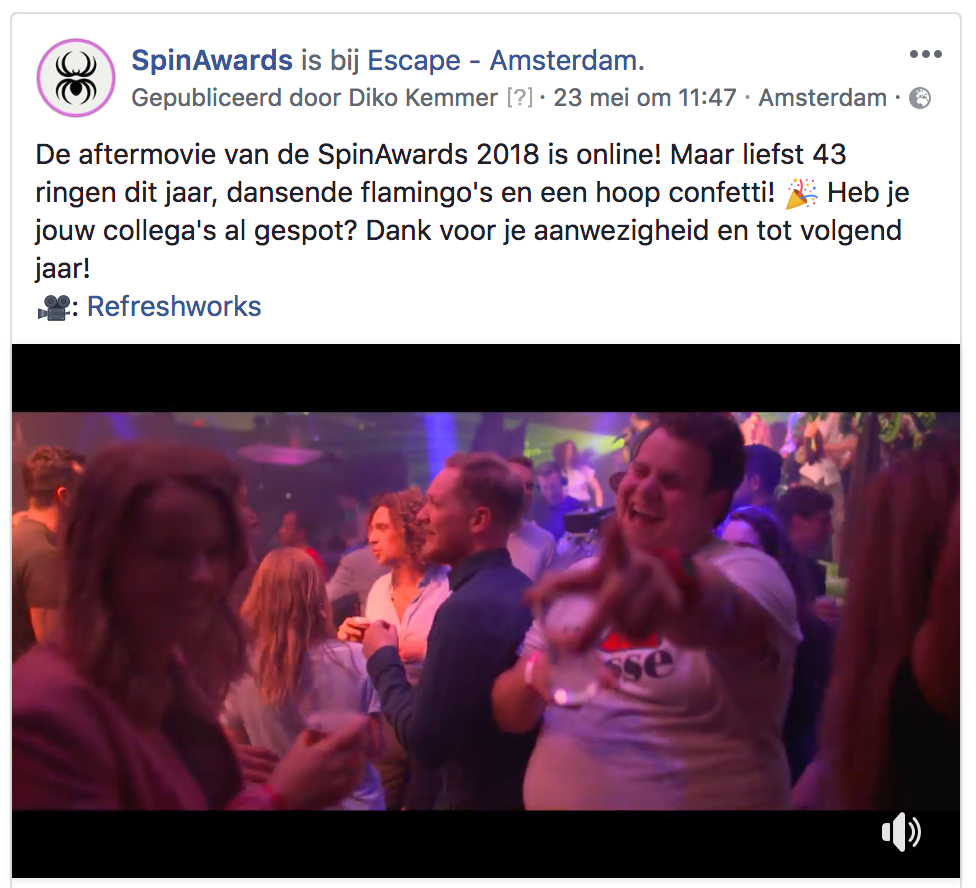Open the SpinAwards page link
Screen dimensions: 976x888
(212, 60)
